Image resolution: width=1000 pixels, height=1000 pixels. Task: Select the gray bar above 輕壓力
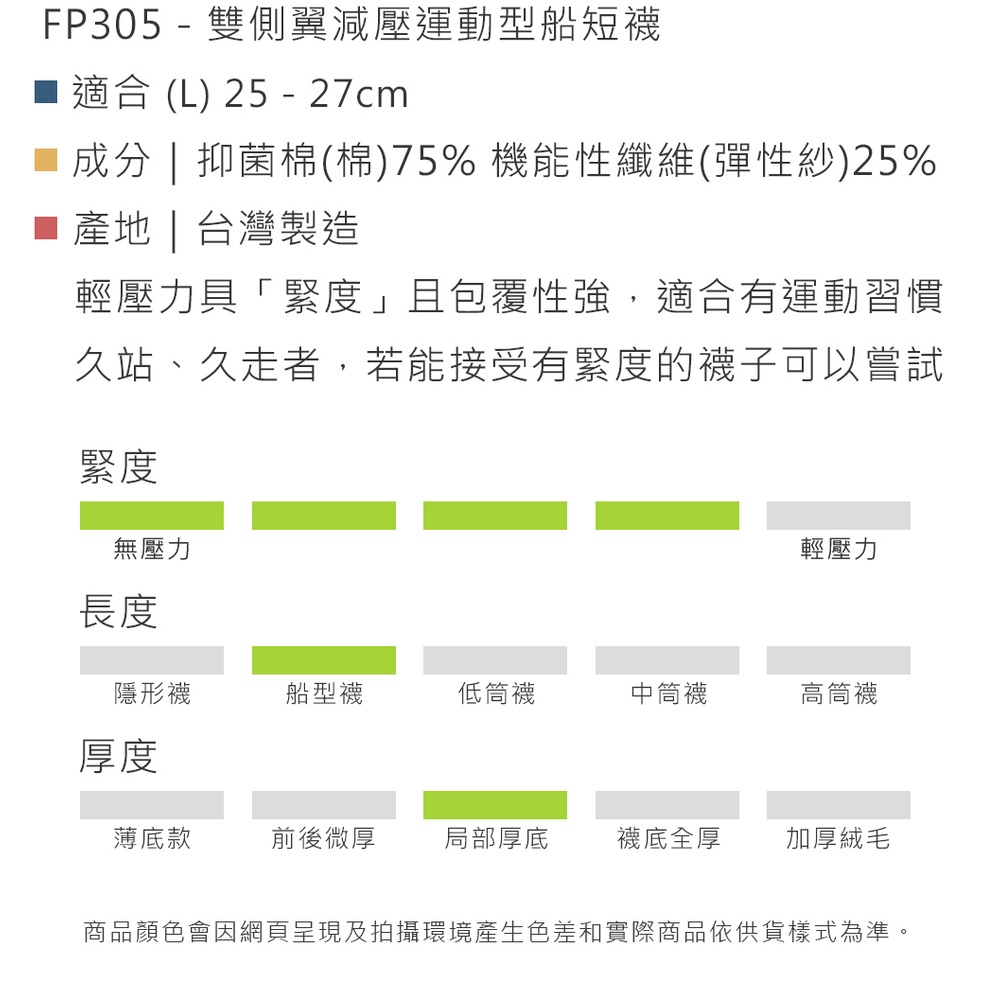(x=838, y=515)
